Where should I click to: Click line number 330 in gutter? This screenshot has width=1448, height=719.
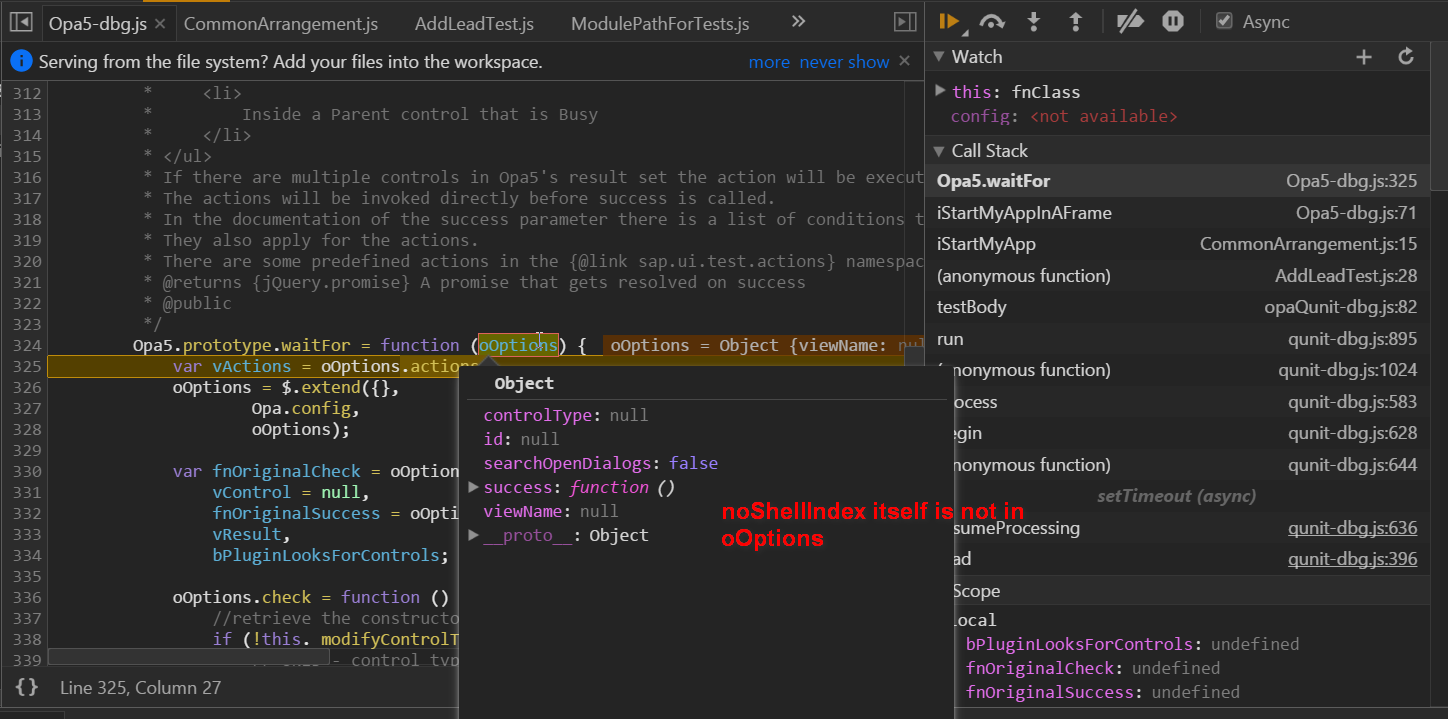coord(26,471)
